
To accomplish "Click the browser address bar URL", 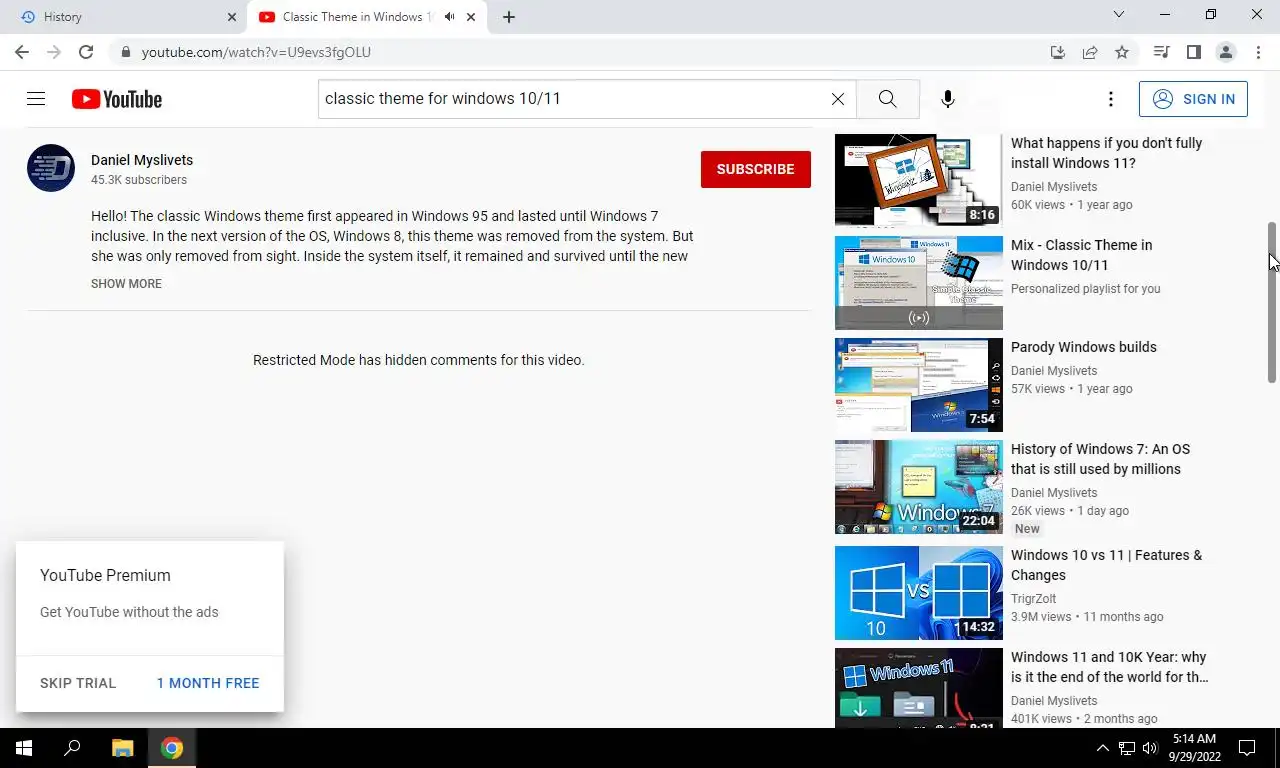I will [256, 52].
